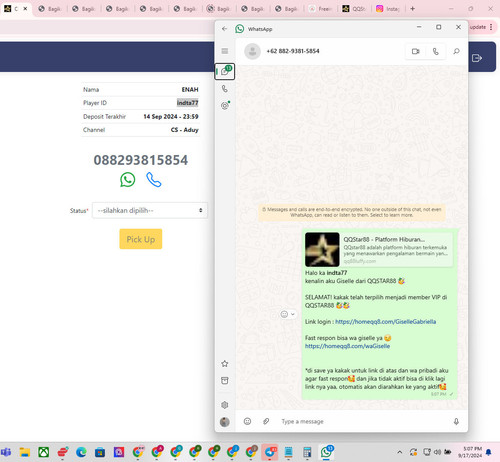Click the Pick Up button
The image size is (500, 462).
click(x=141, y=239)
